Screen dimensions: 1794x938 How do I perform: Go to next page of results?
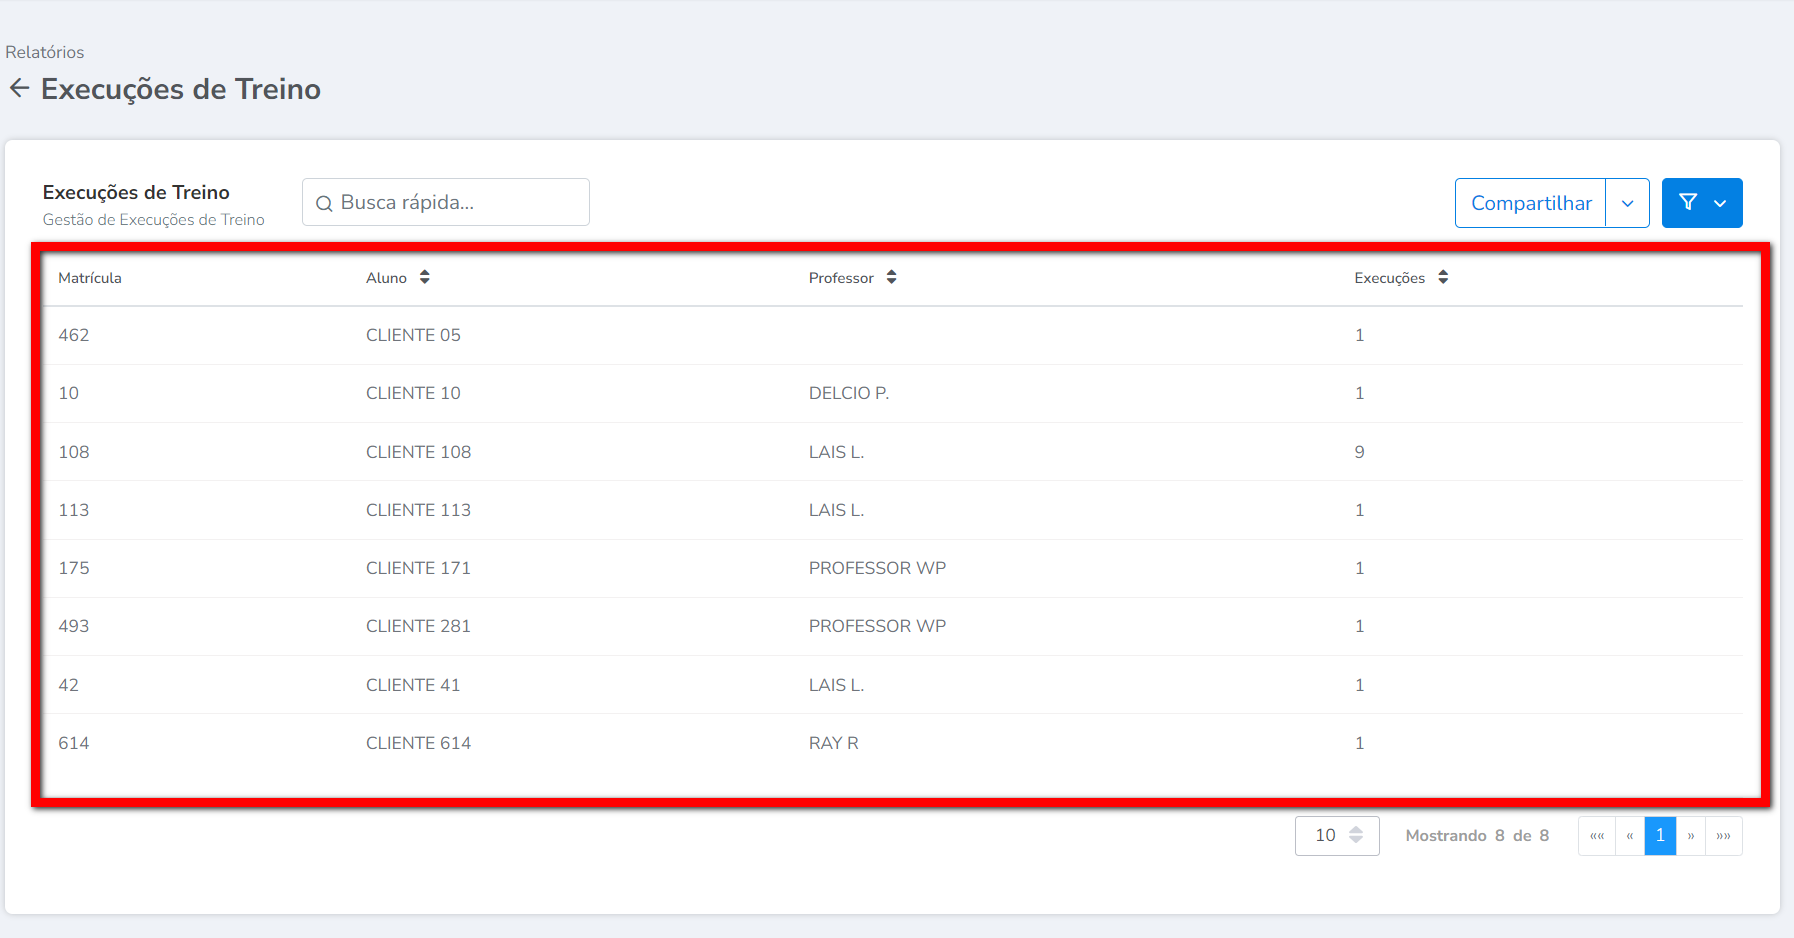pyautogui.click(x=1691, y=836)
